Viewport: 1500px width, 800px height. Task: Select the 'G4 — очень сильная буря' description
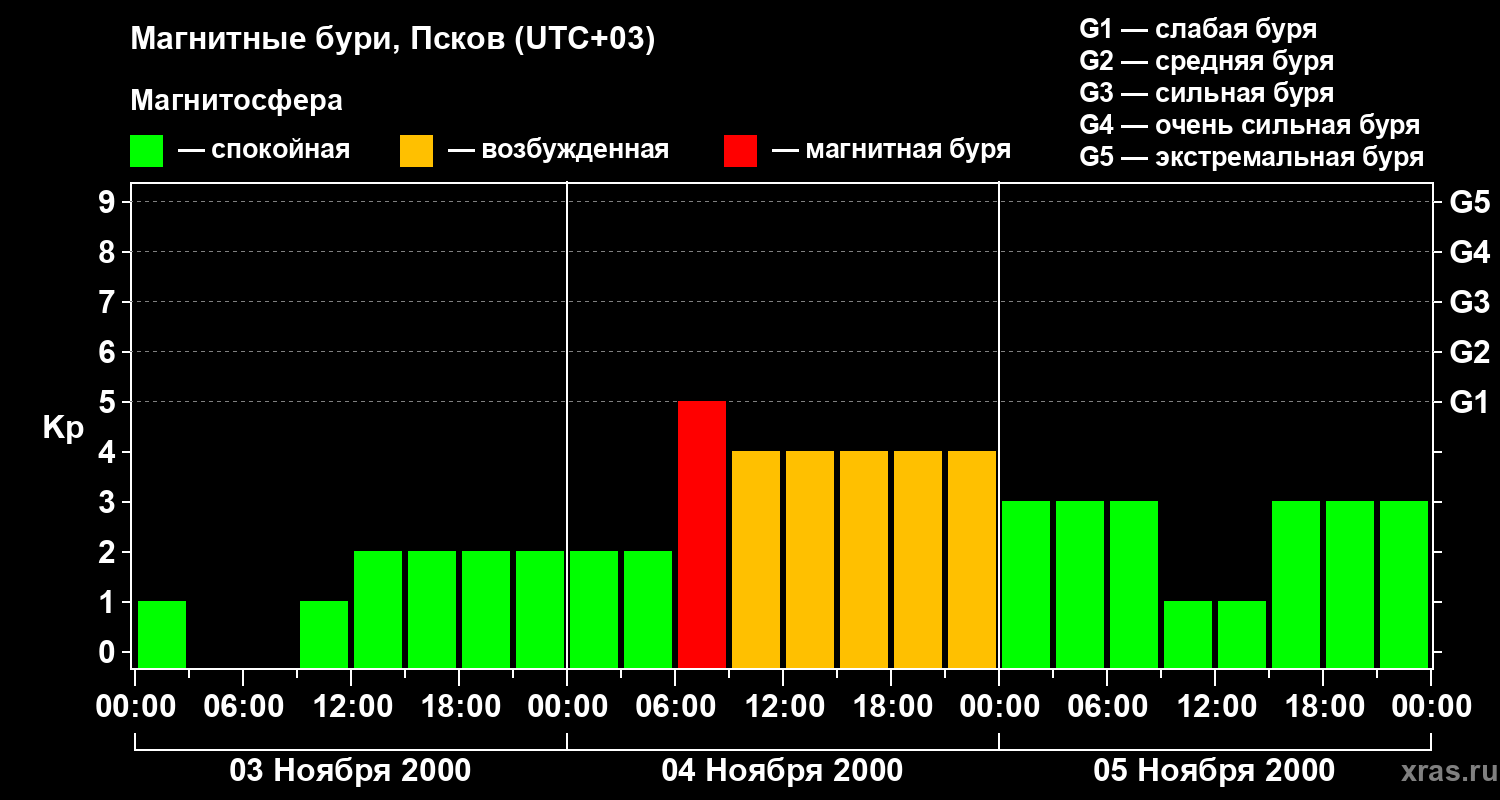[x=1250, y=125]
